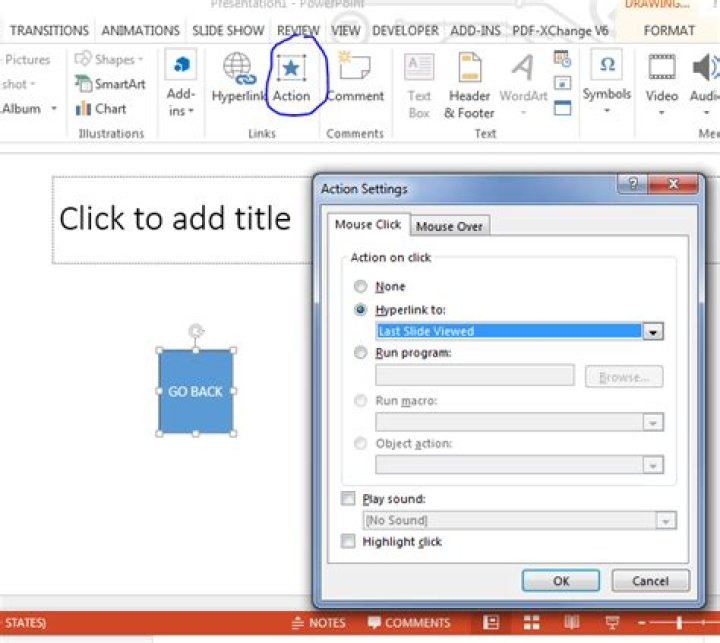Click the Help question mark in Action Settings

coord(633,184)
